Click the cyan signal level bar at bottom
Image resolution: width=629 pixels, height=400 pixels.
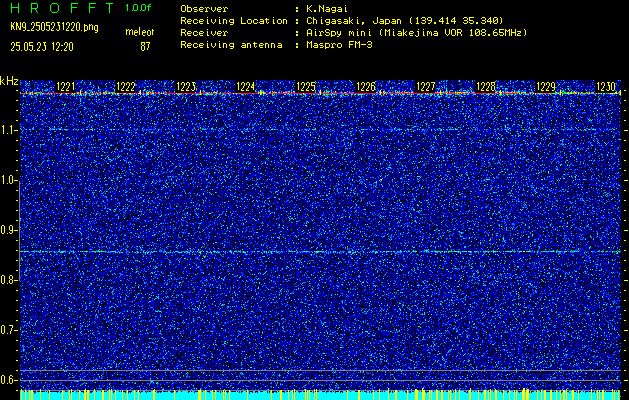[x=320, y=395]
